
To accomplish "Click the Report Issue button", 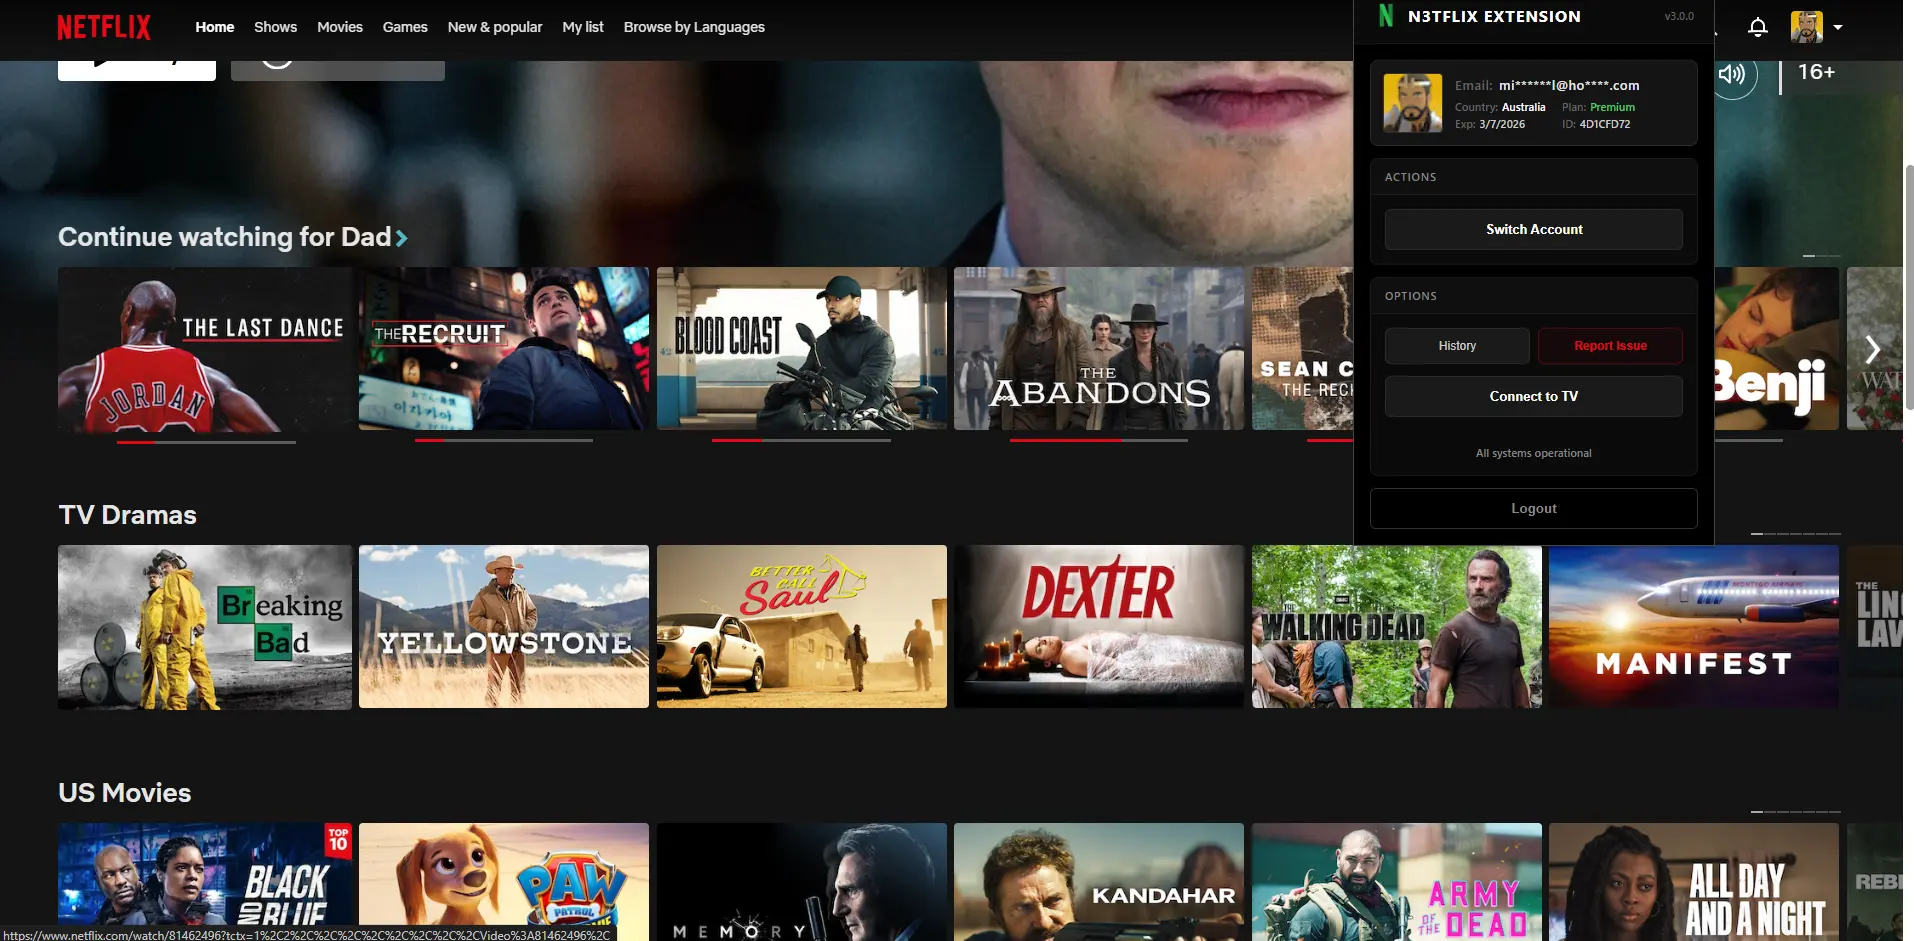I will pos(1610,346).
